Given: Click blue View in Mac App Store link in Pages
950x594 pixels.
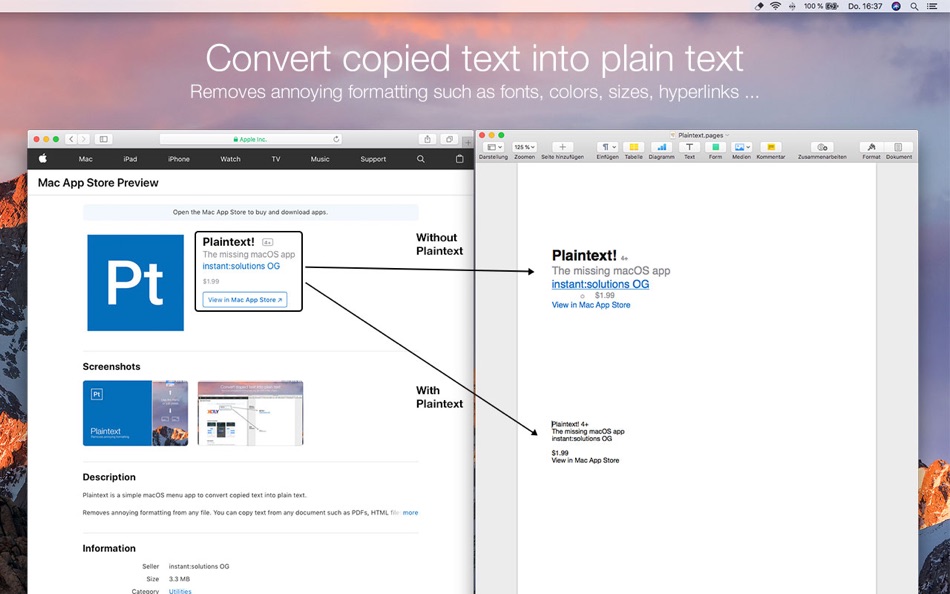Looking at the screenshot, I should coord(591,305).
